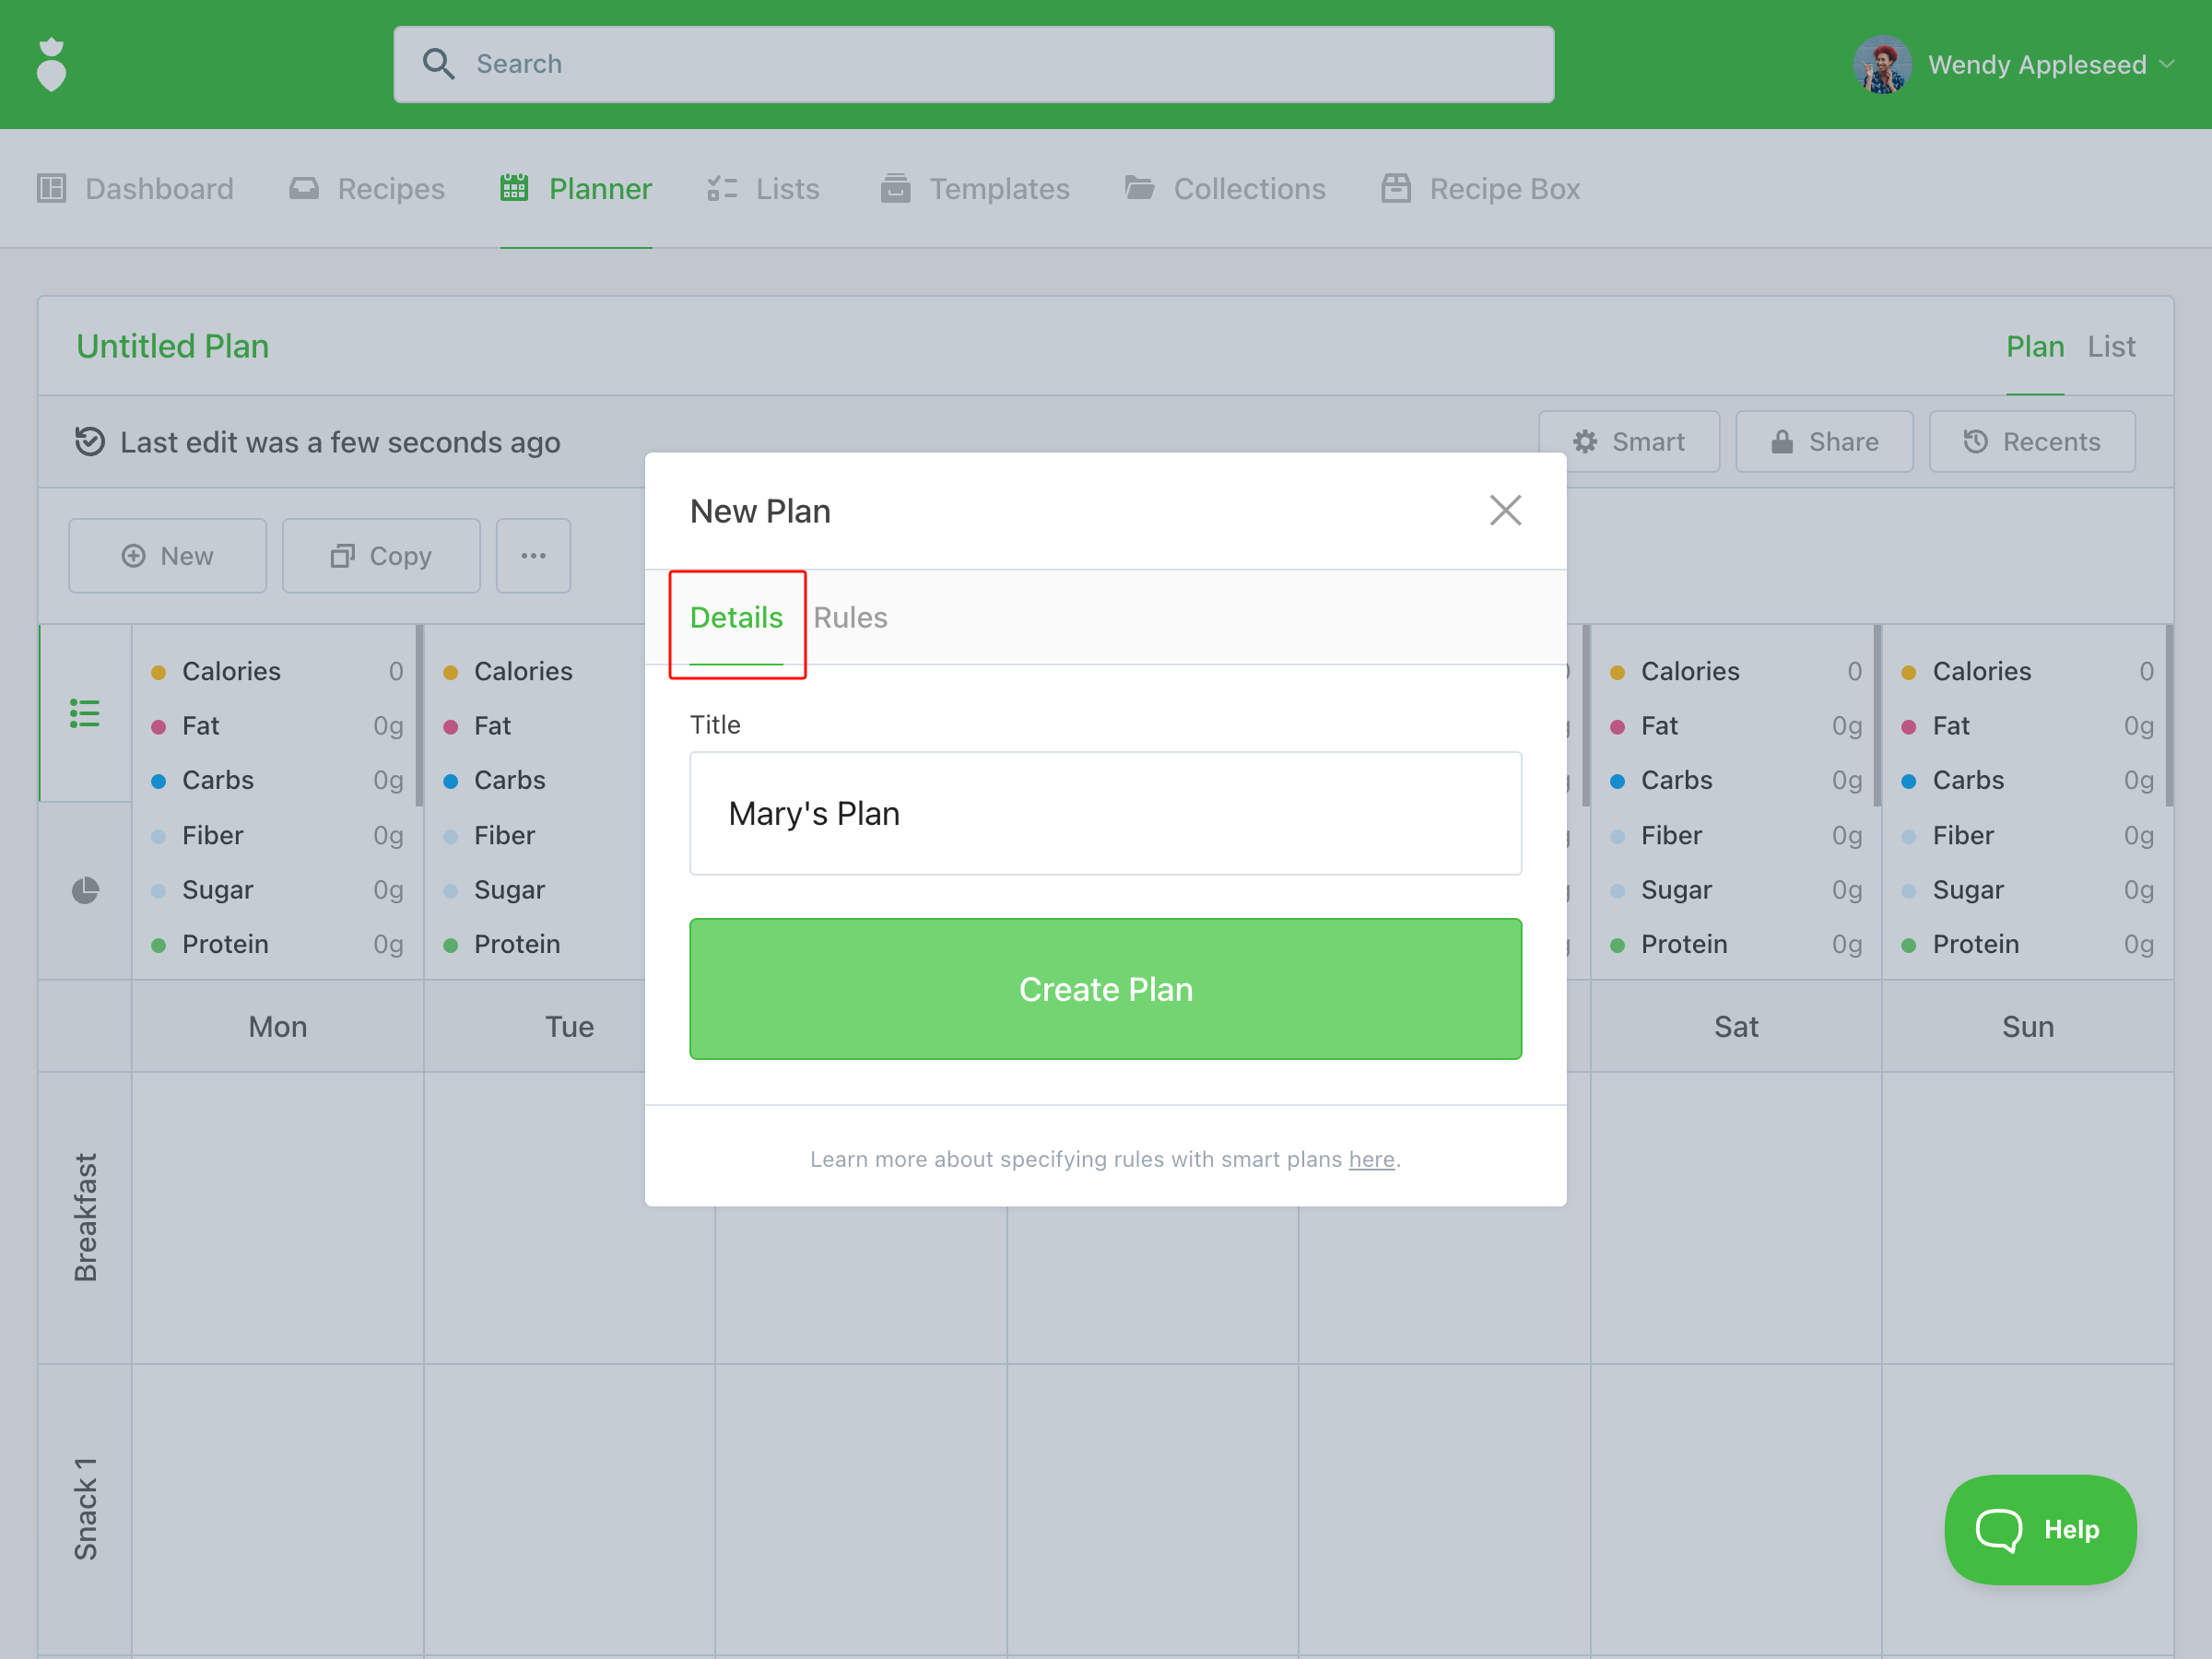Image resolution: width=2212 pixels, height=1659 pixels.
Task: Select the Details tab in the dialog
Action: click(x=736, y=618)
